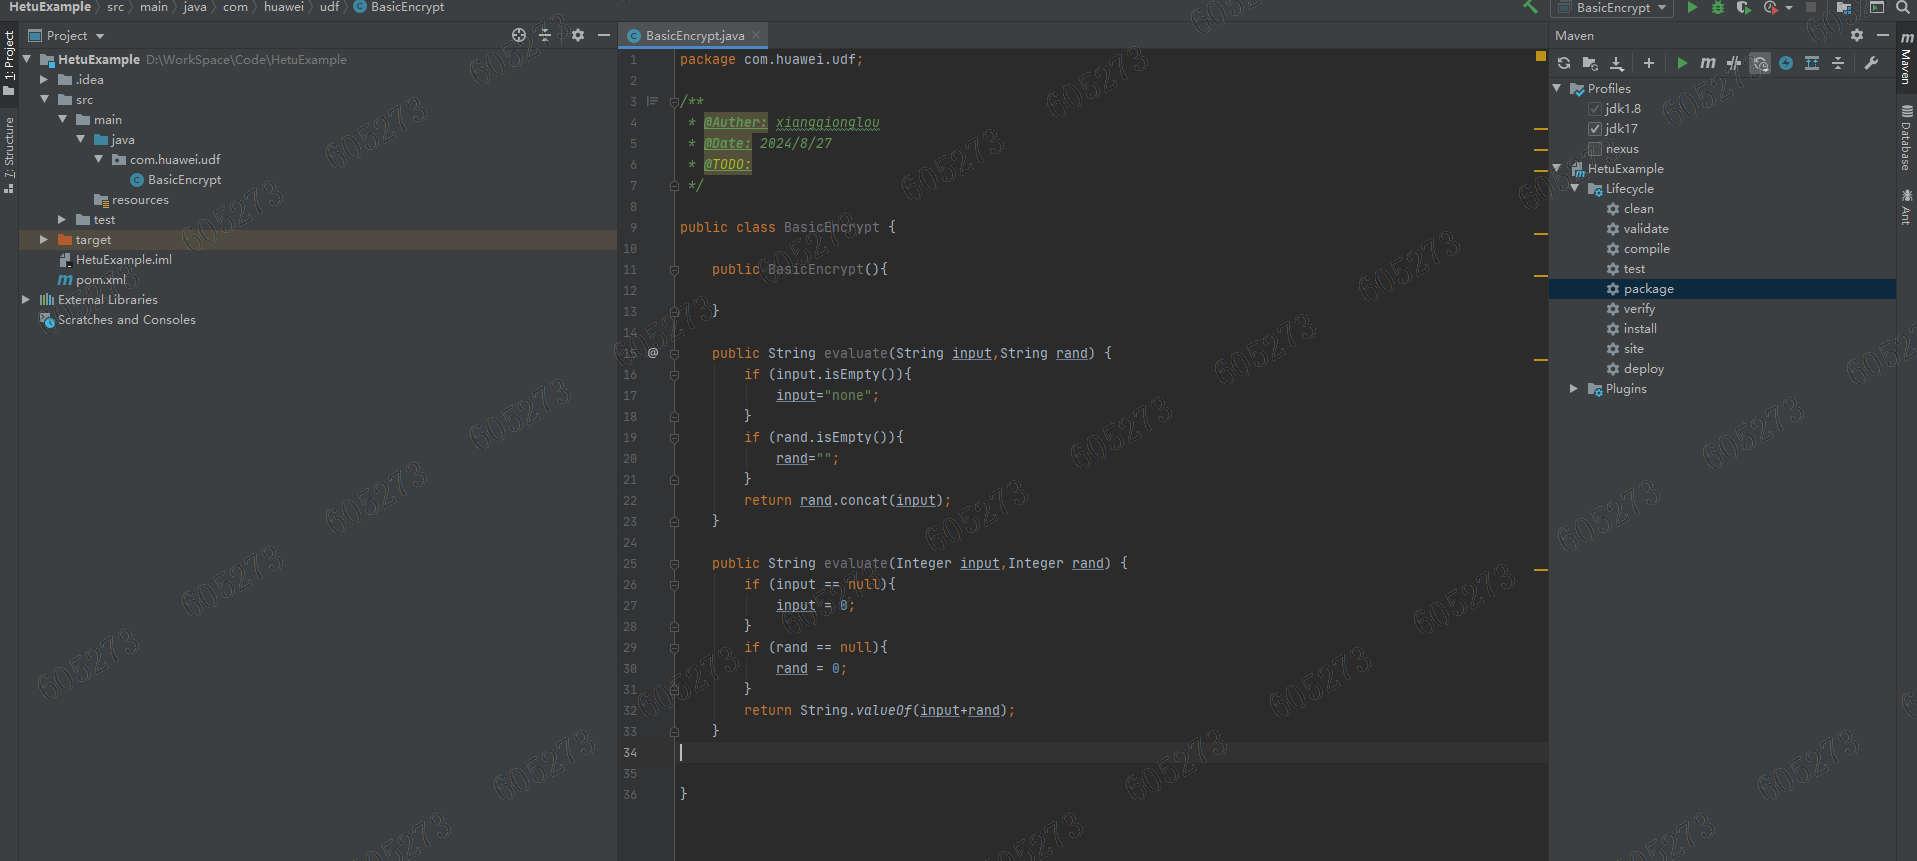Switch to the BasicEncrypt.java editor tab
The width and height of the screenshot is (1917, 861).
pyautogui.click(x=694, y=36)
